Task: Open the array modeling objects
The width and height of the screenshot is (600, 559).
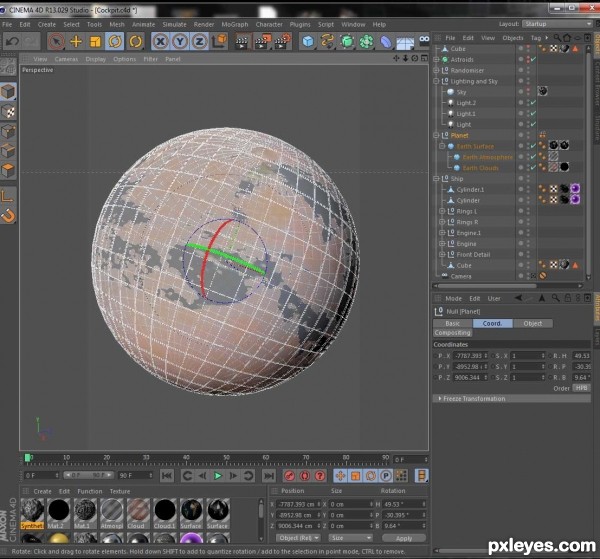Action: coord(366,41)
